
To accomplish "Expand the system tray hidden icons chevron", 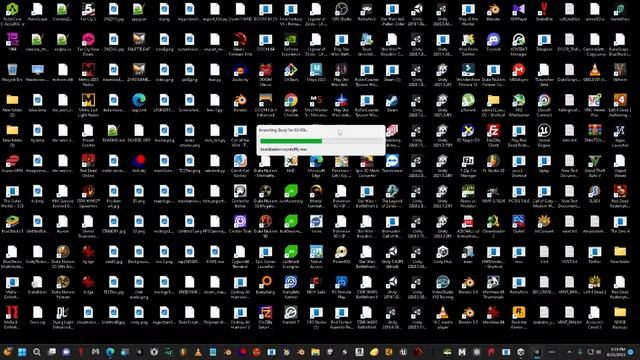I will pos(569,352).
